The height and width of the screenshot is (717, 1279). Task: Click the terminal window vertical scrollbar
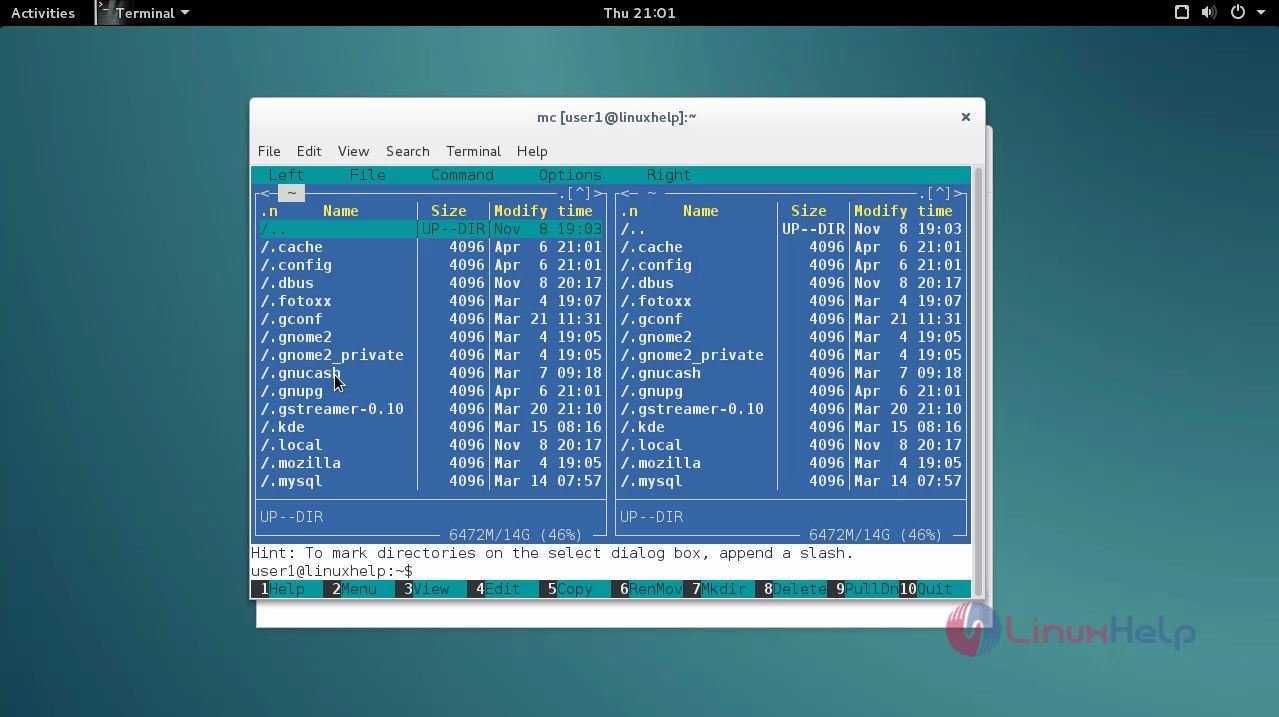tap(978, 380)
